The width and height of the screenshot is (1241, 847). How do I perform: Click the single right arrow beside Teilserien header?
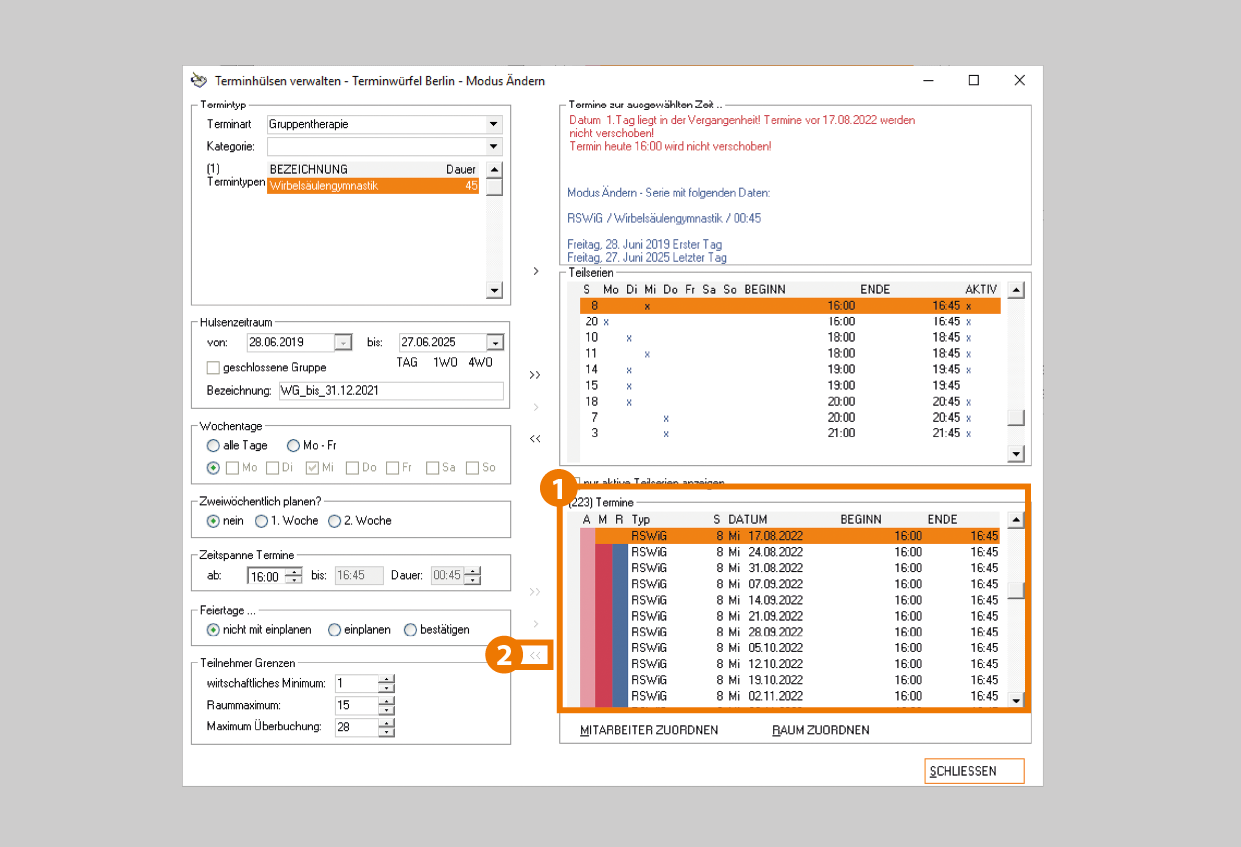coord(535,271)
